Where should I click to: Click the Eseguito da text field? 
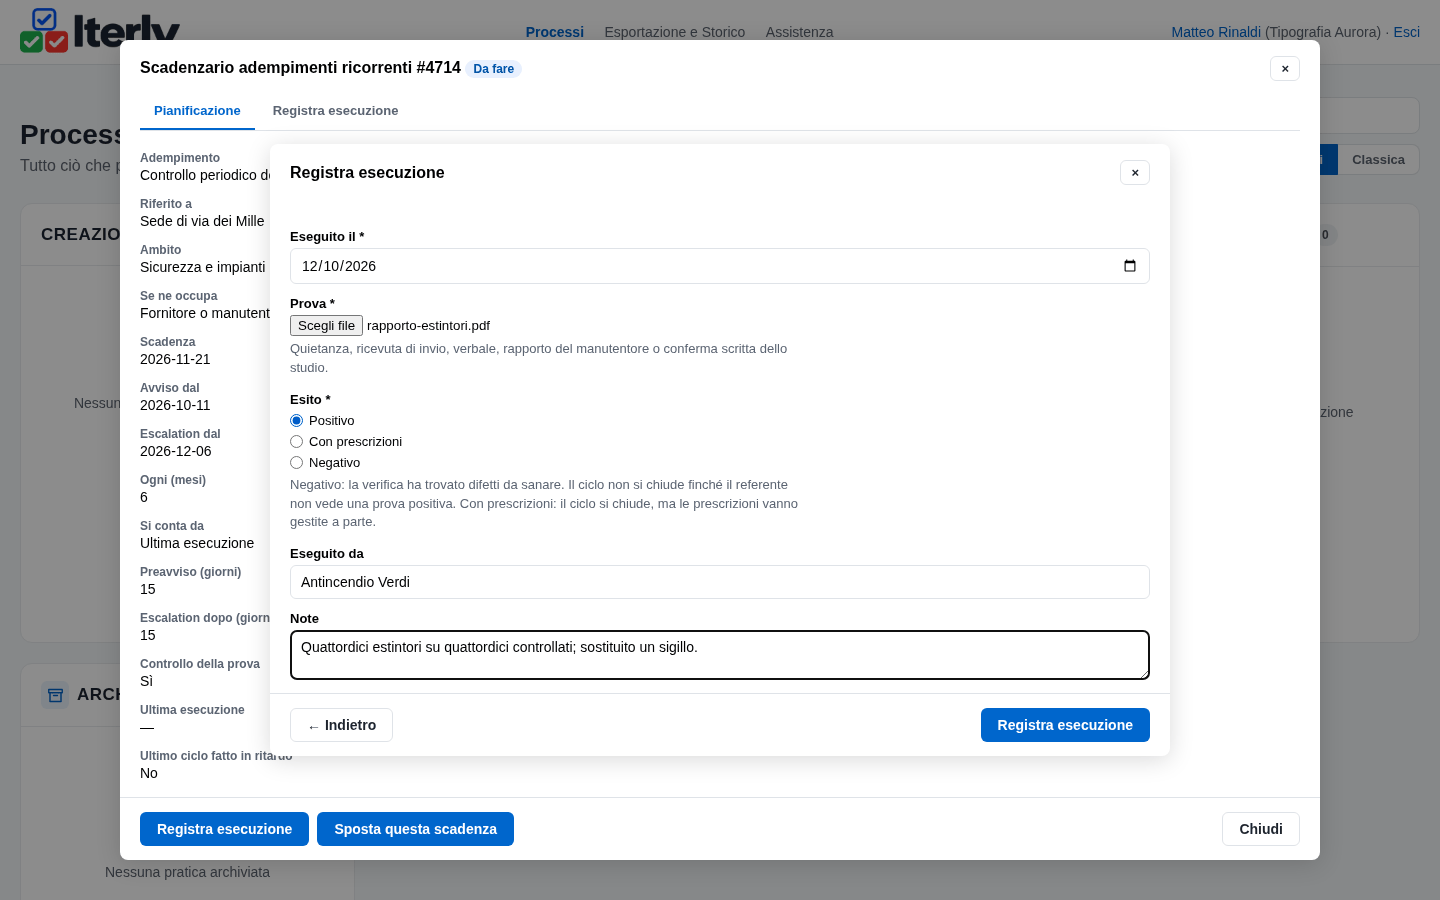[x=720, y=582]
